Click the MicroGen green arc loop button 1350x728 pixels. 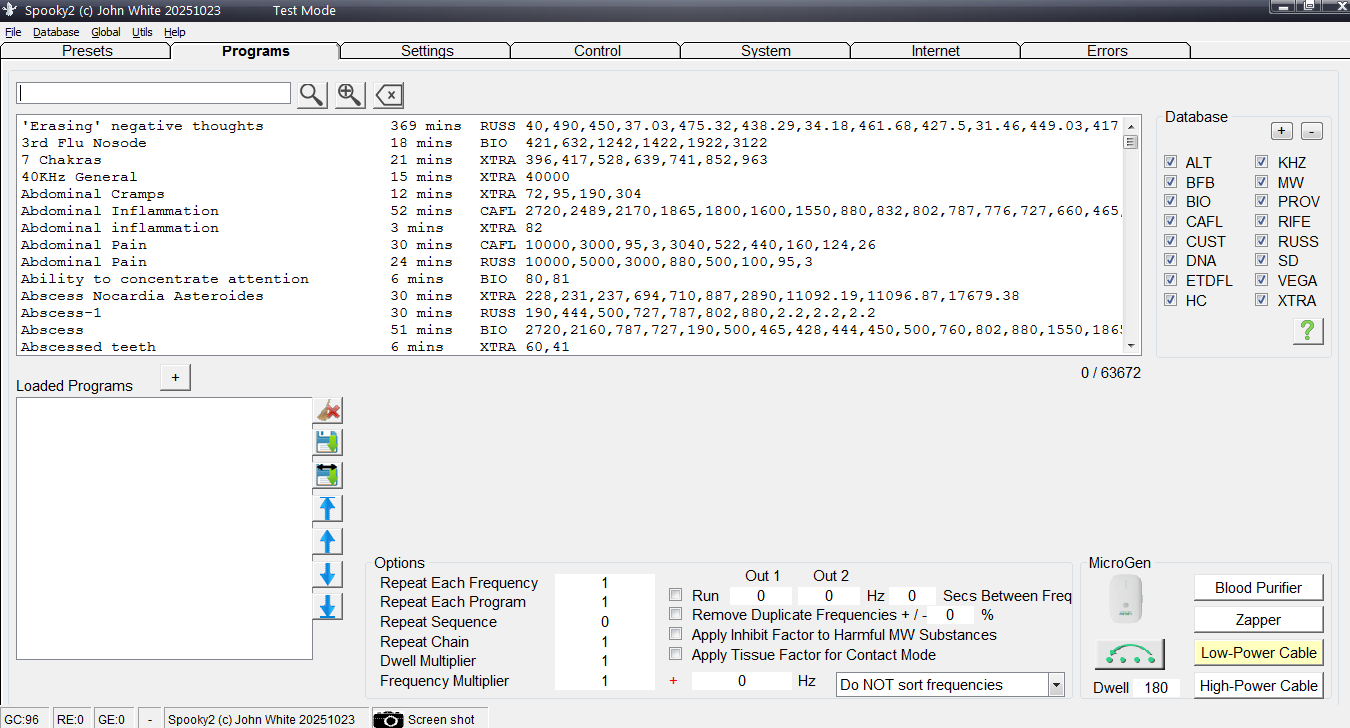point(1129,654)
